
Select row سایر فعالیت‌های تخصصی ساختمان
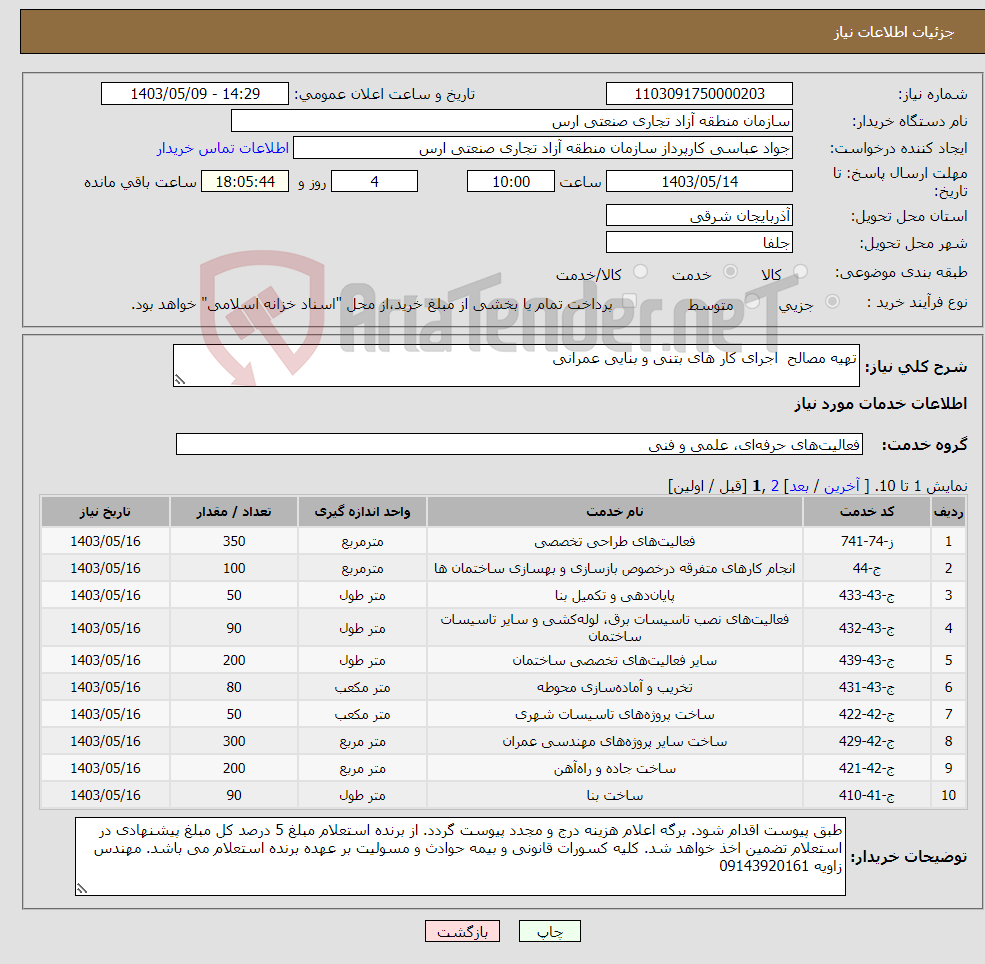503,660
